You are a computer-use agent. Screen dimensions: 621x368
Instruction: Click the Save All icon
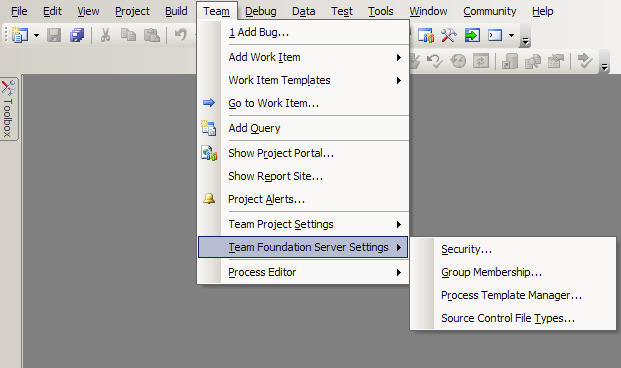pos(77,35)
